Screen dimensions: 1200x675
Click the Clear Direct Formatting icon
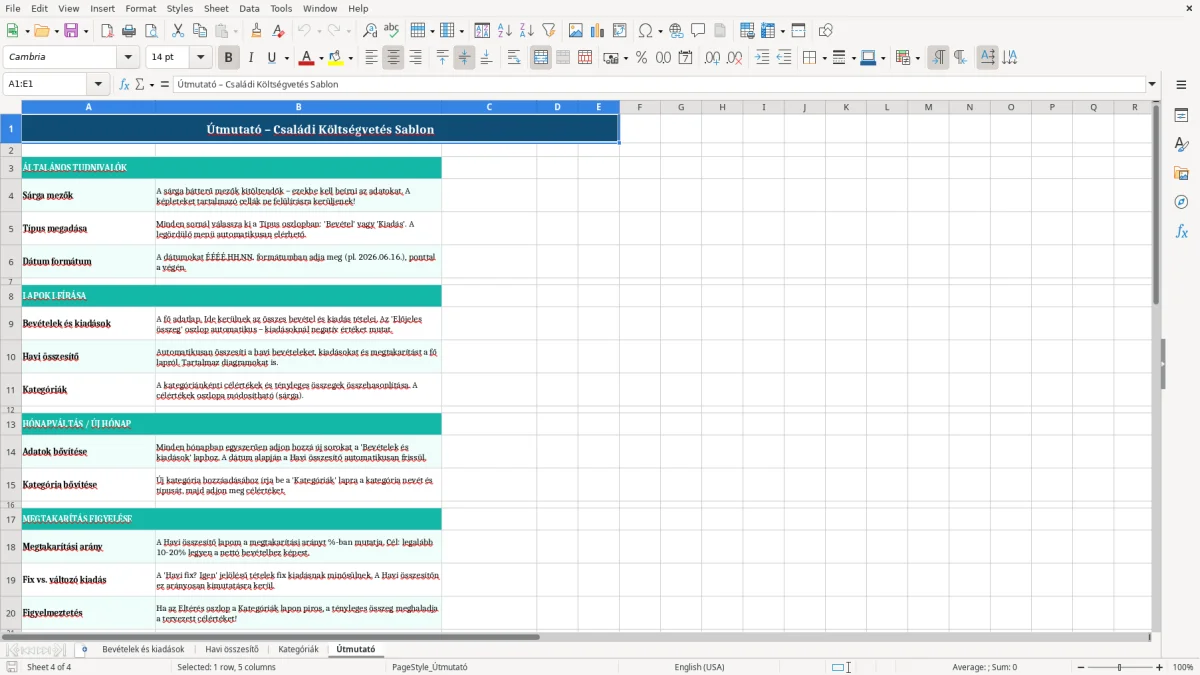278,31
